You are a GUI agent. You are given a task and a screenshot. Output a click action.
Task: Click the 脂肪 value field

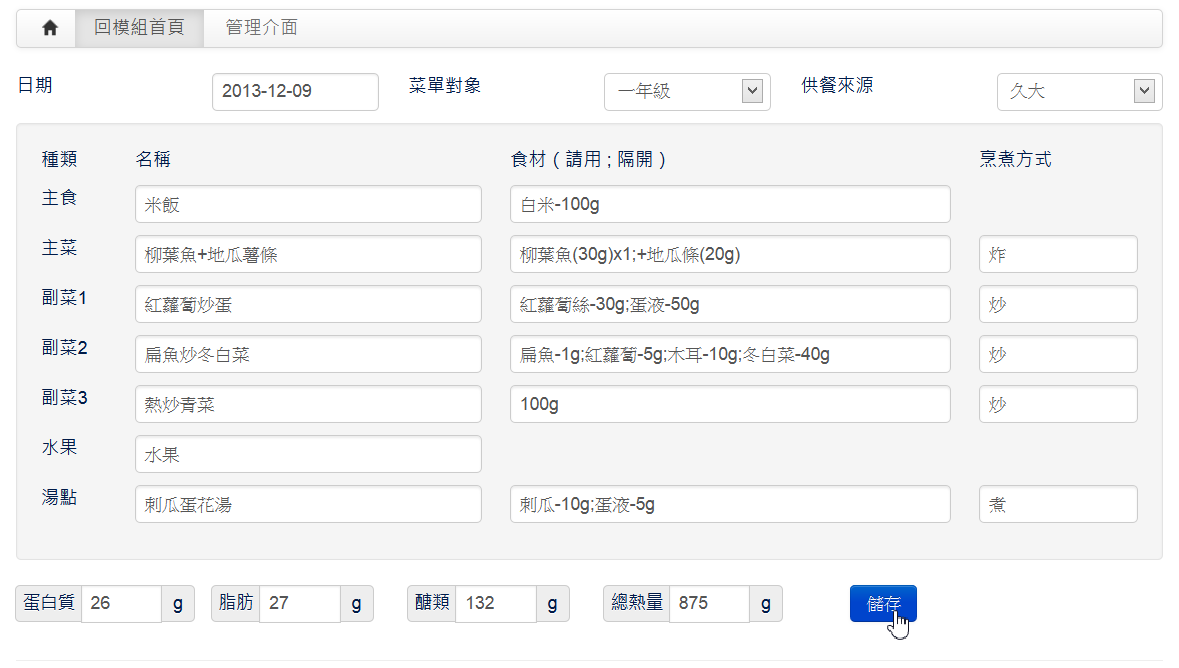[x=300, y=604]
